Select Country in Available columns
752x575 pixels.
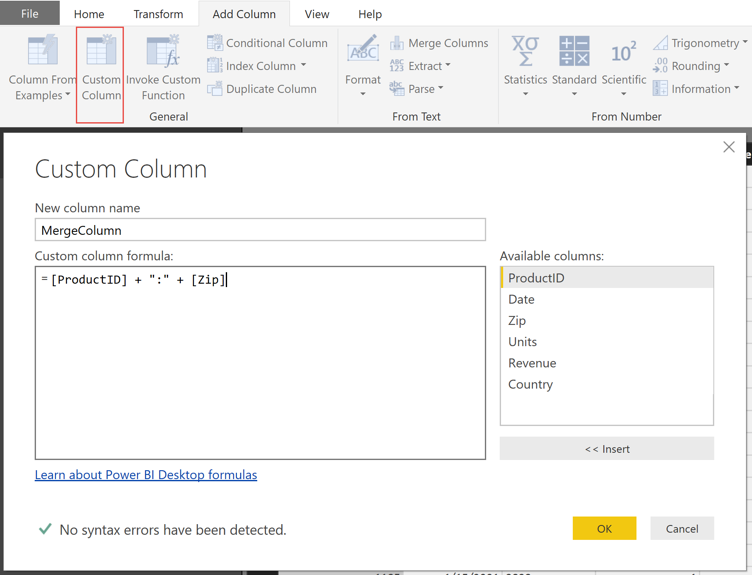pos(607,384)
